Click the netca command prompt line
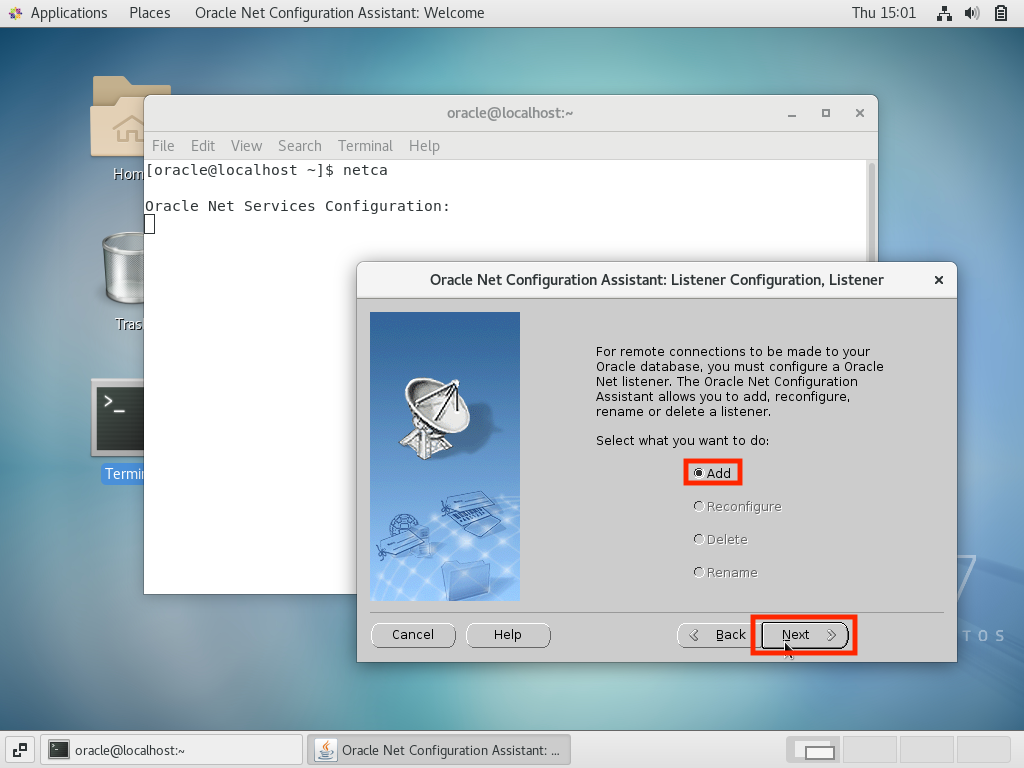 (266, 170)
